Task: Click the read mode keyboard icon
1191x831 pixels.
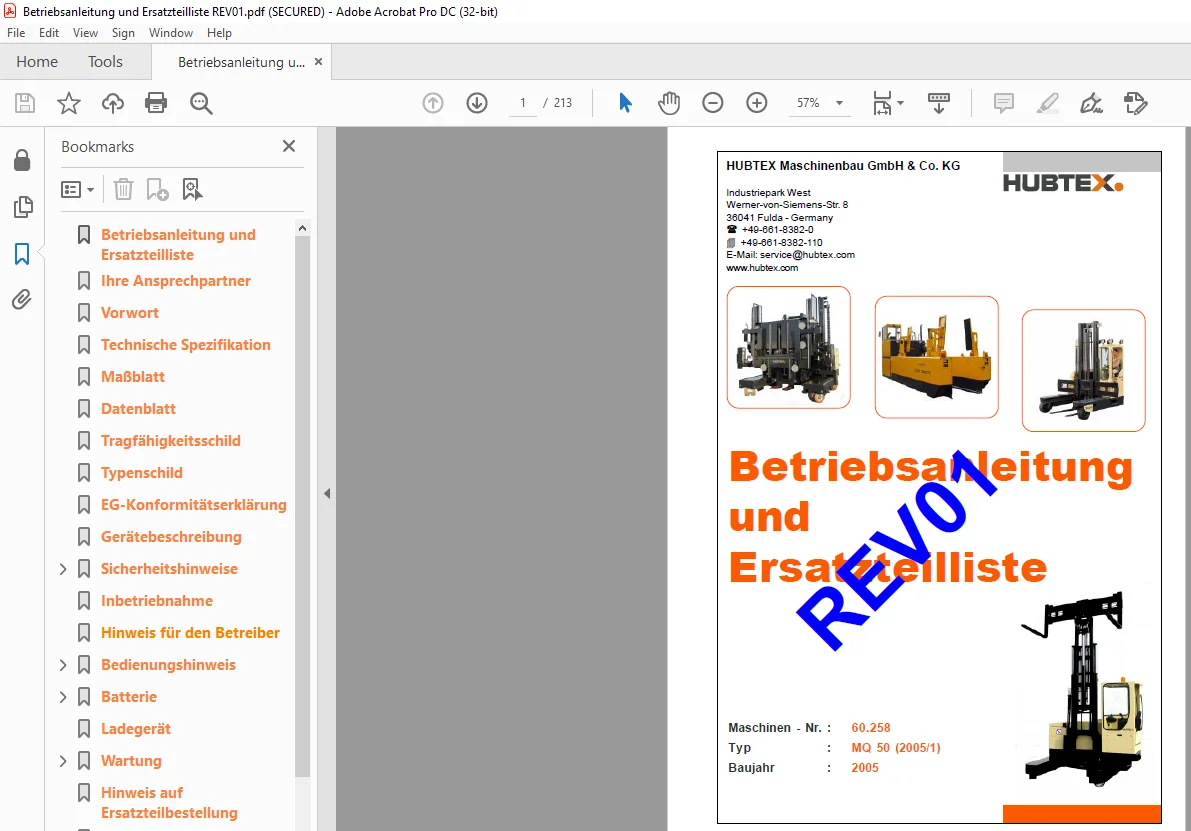Action: pos(939,103)
